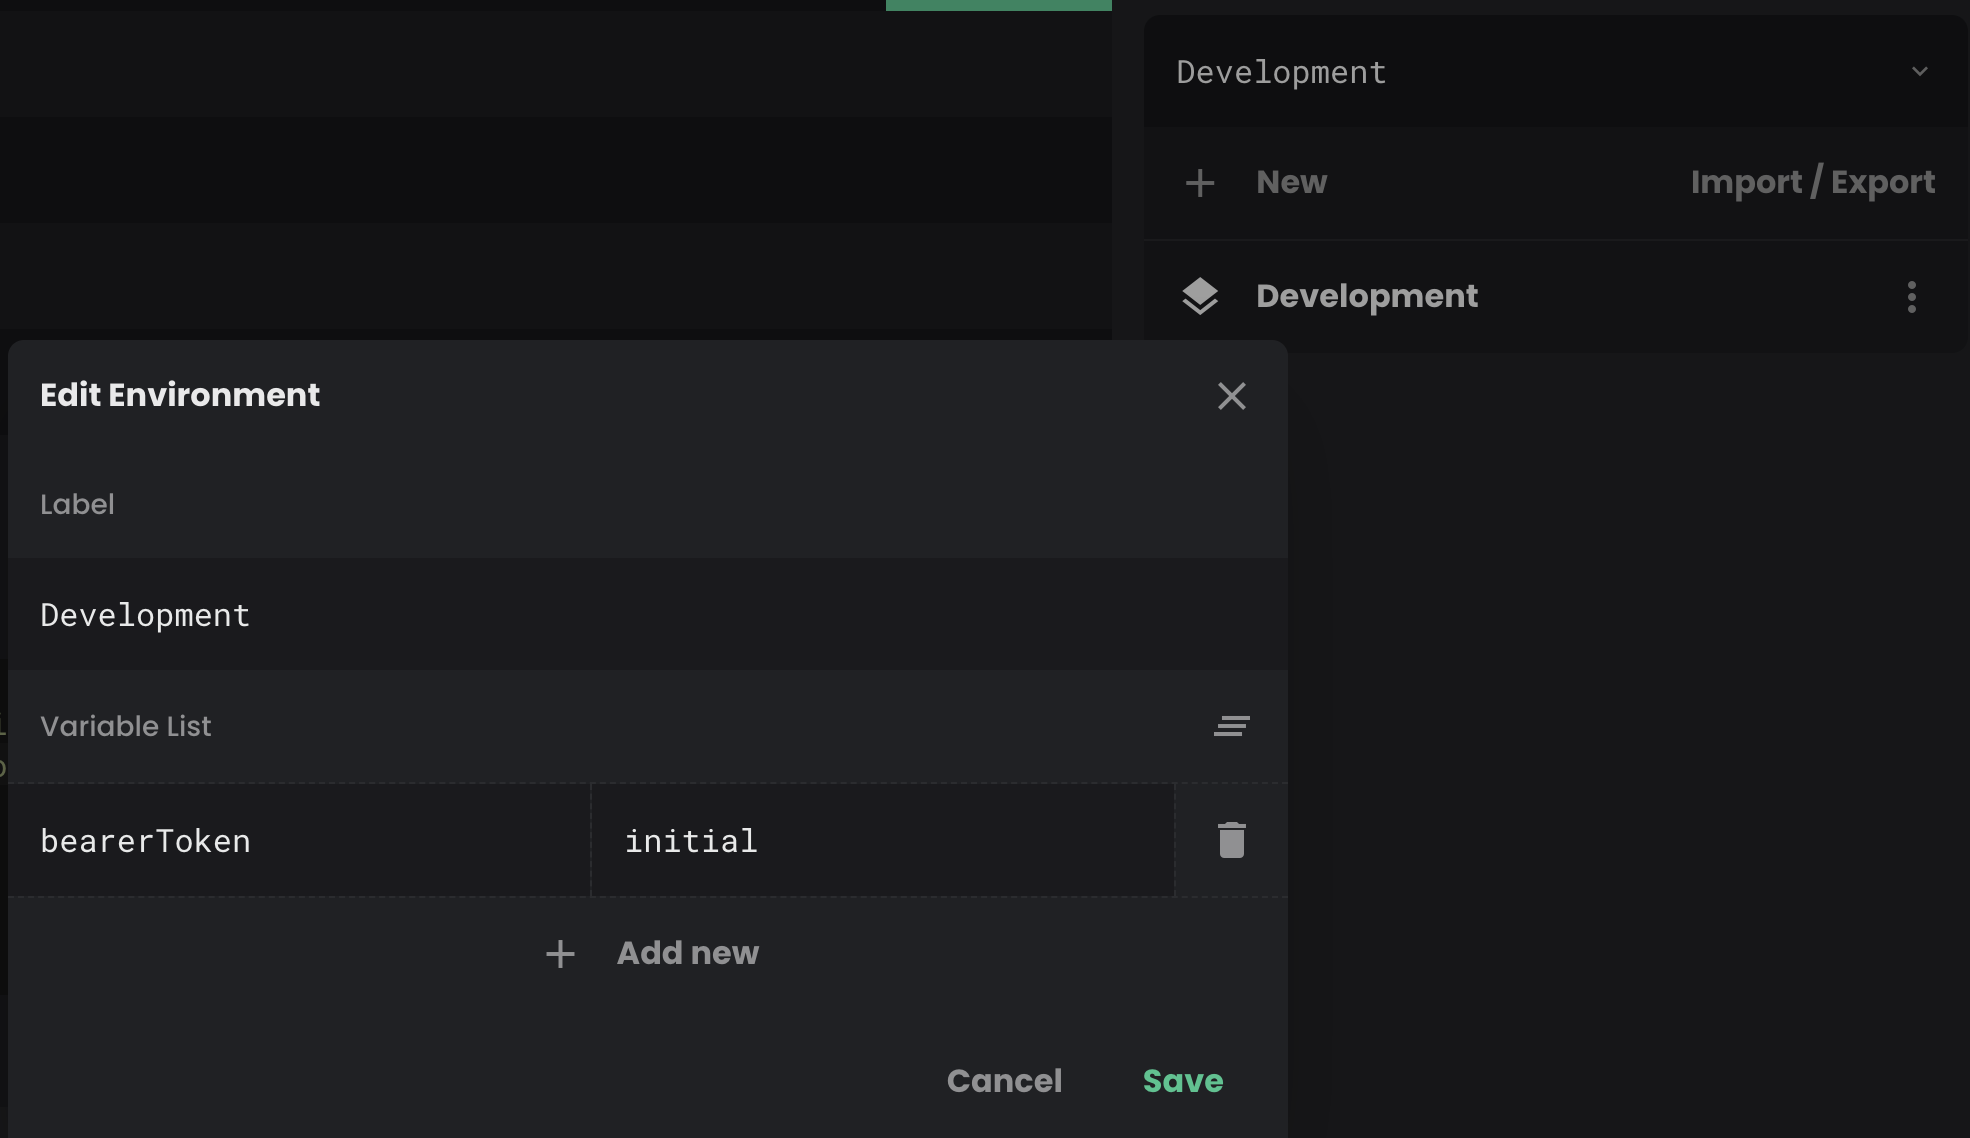
Task: Click the initial value field
Action: (880, 840)
